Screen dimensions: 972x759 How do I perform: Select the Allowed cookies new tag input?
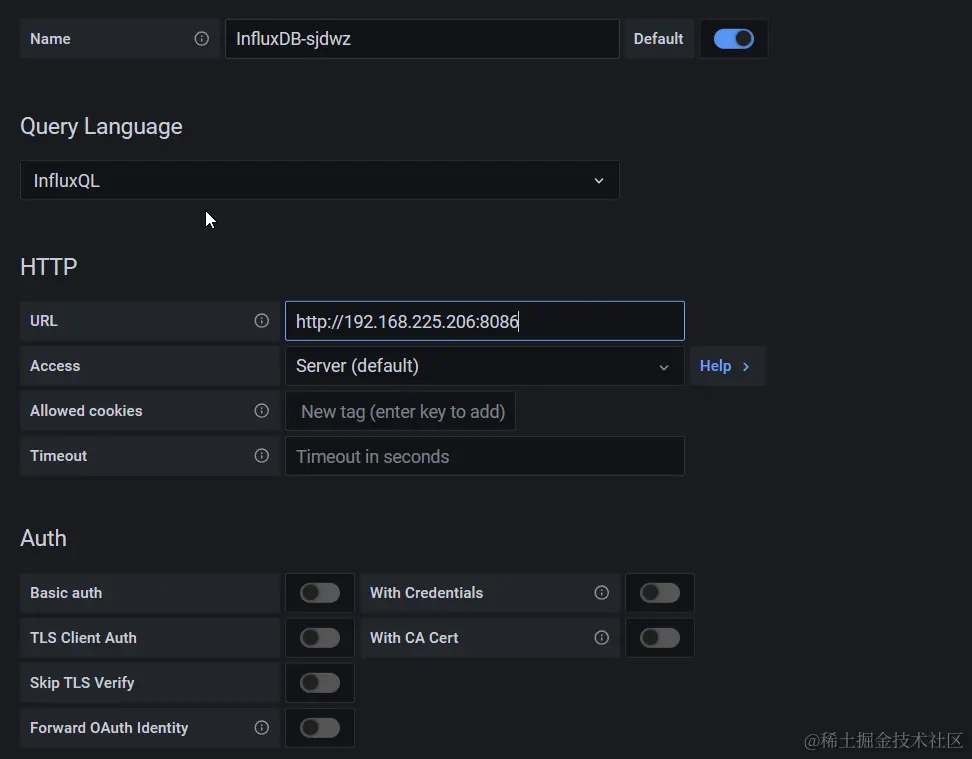pos(400,411)
